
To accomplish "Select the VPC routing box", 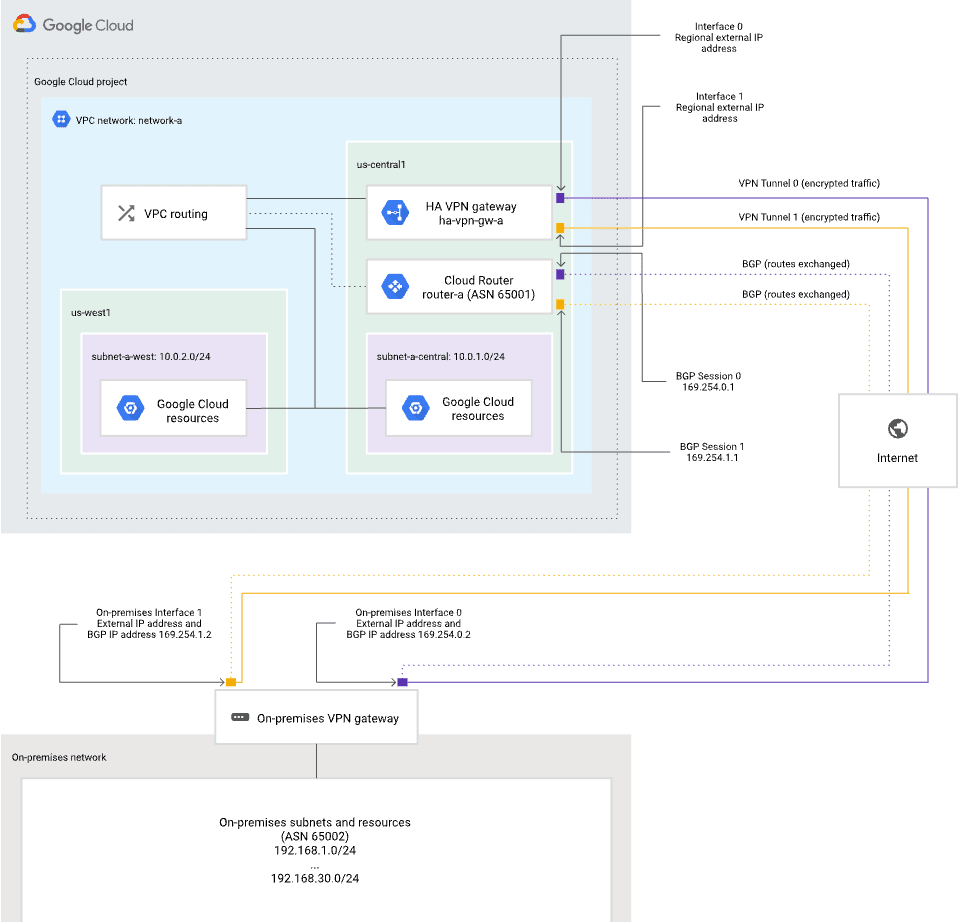I will coord(174,213).
